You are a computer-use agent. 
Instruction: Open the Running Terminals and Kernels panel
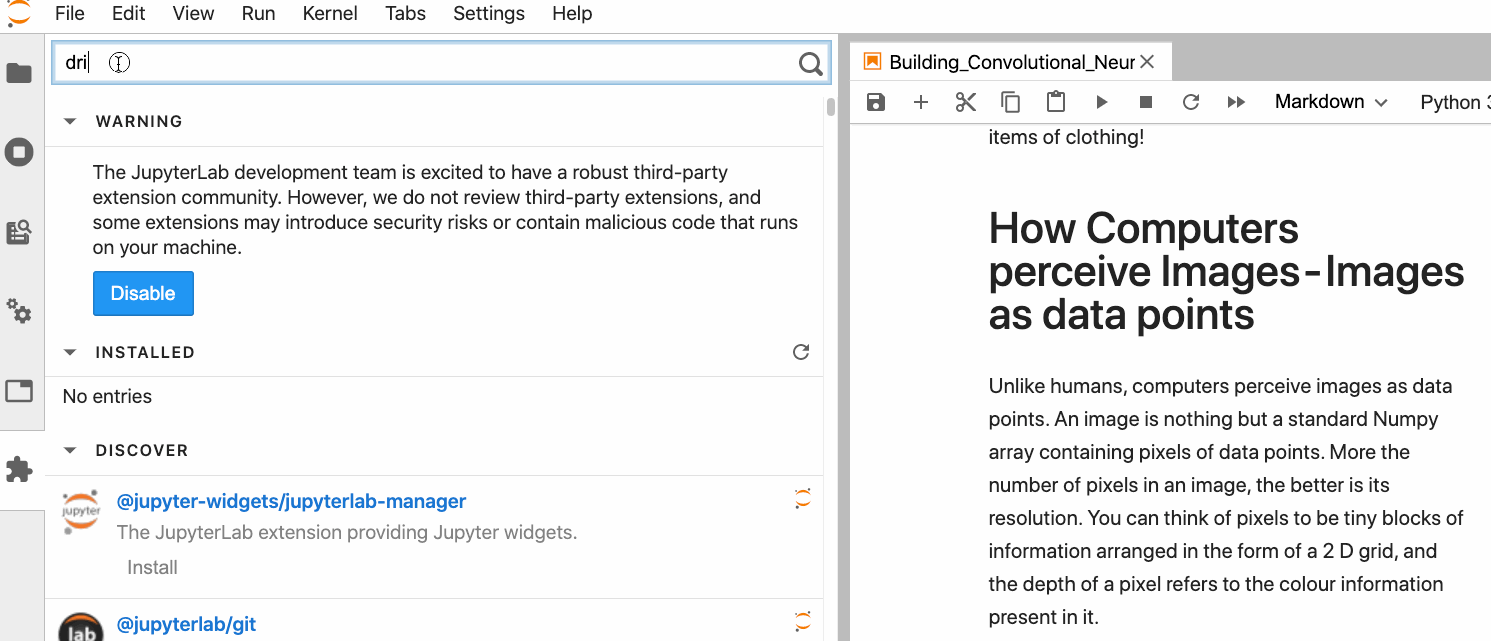(19, 153)
